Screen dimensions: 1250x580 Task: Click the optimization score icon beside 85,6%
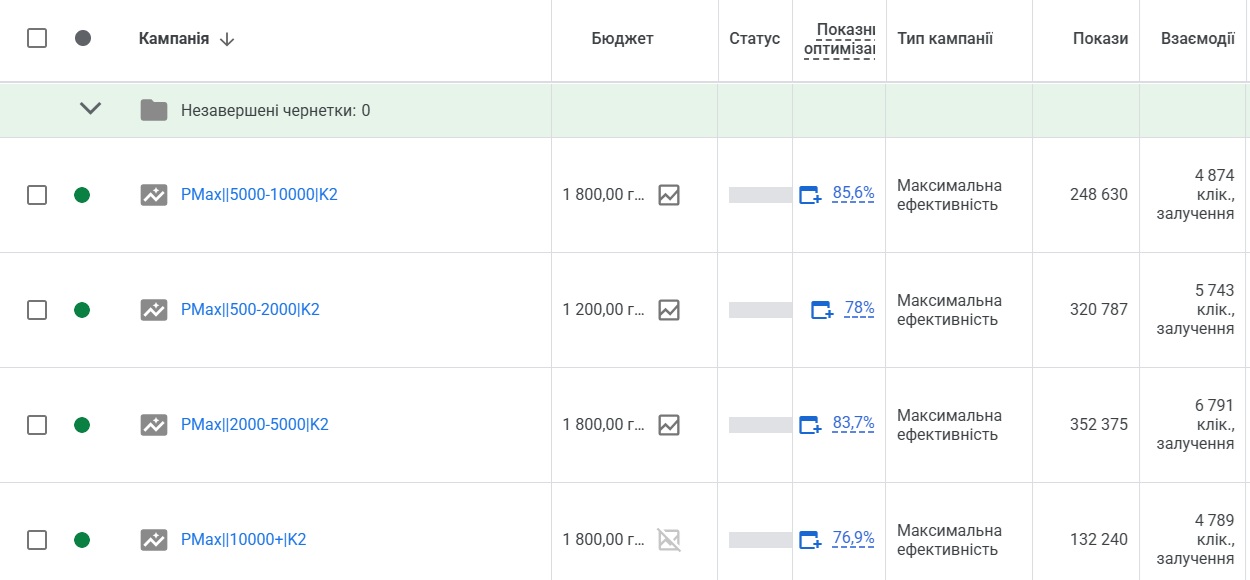810,195
